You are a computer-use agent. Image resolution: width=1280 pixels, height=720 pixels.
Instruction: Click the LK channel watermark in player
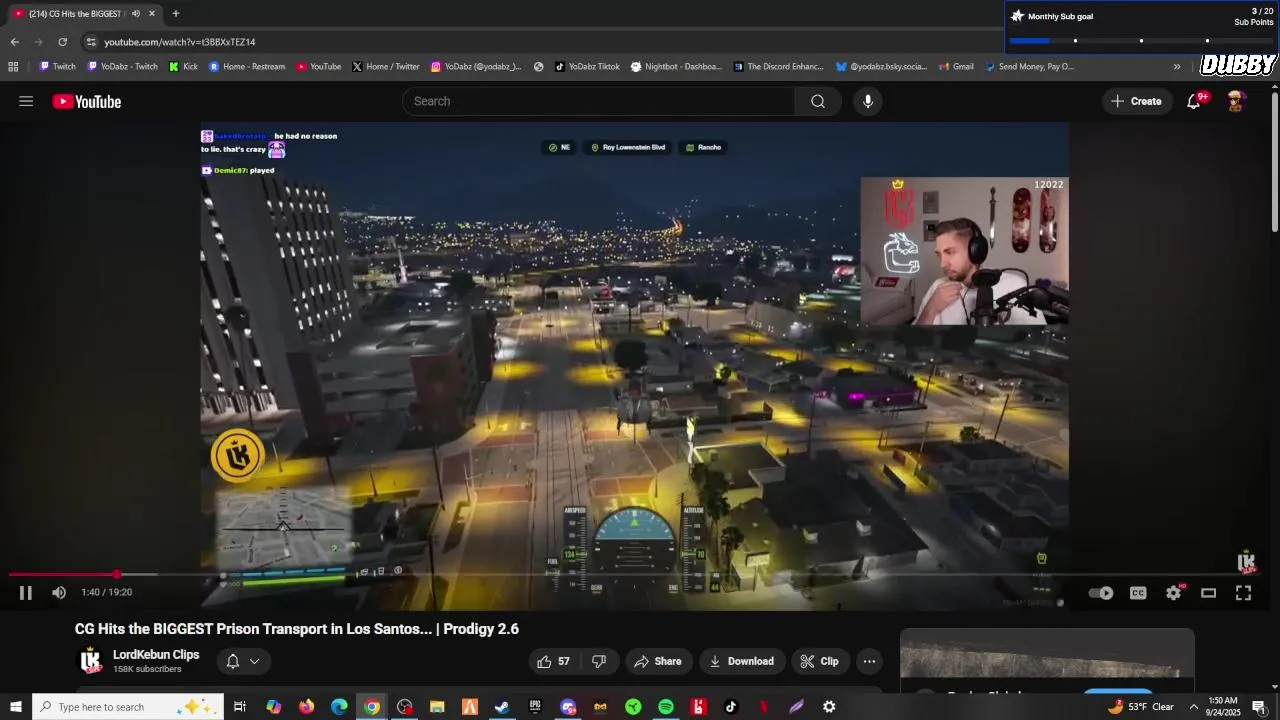1246,562
